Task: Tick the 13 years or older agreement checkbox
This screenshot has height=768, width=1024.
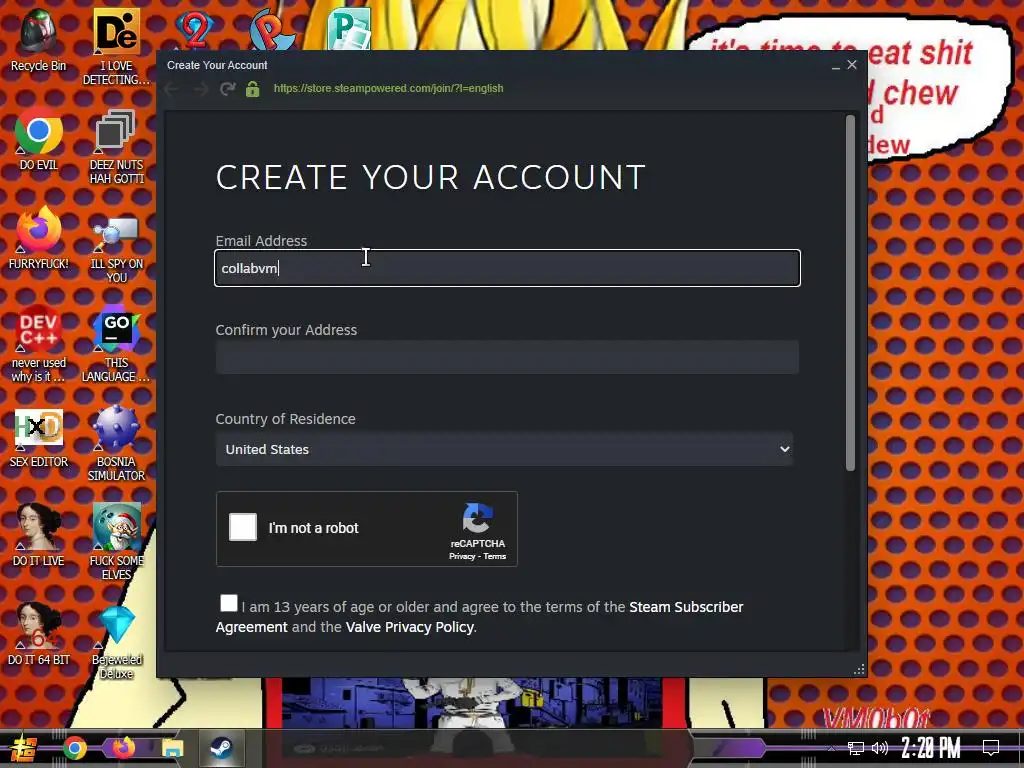Action: click(229, 603)
